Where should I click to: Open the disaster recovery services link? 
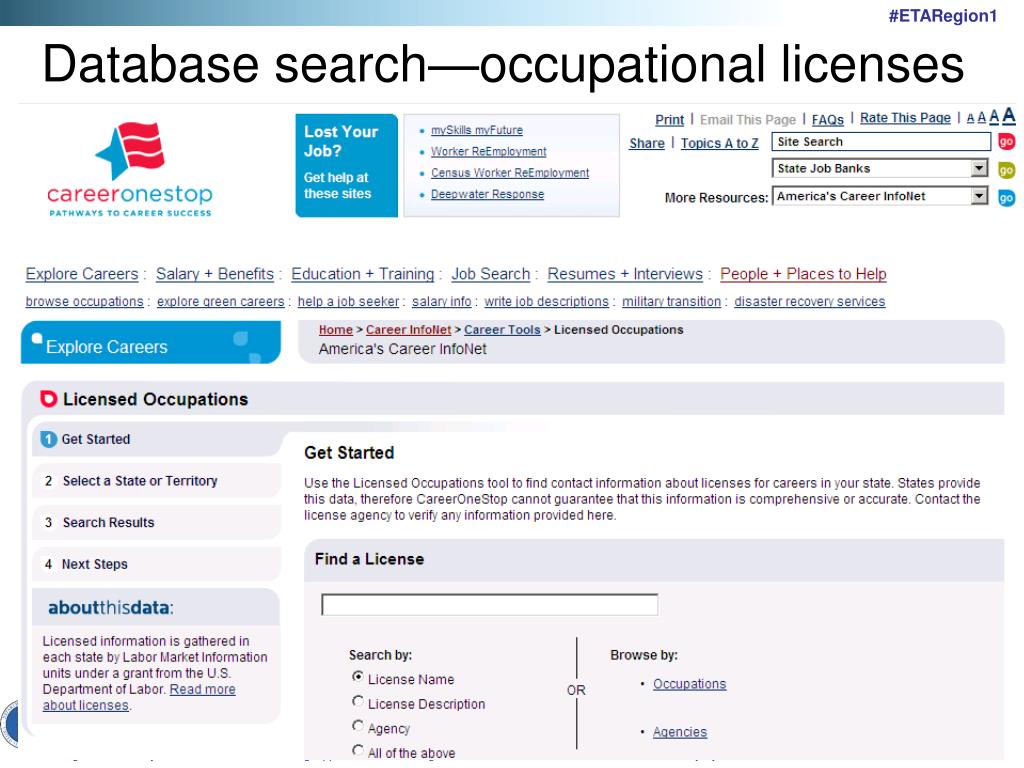coord(810,302)
